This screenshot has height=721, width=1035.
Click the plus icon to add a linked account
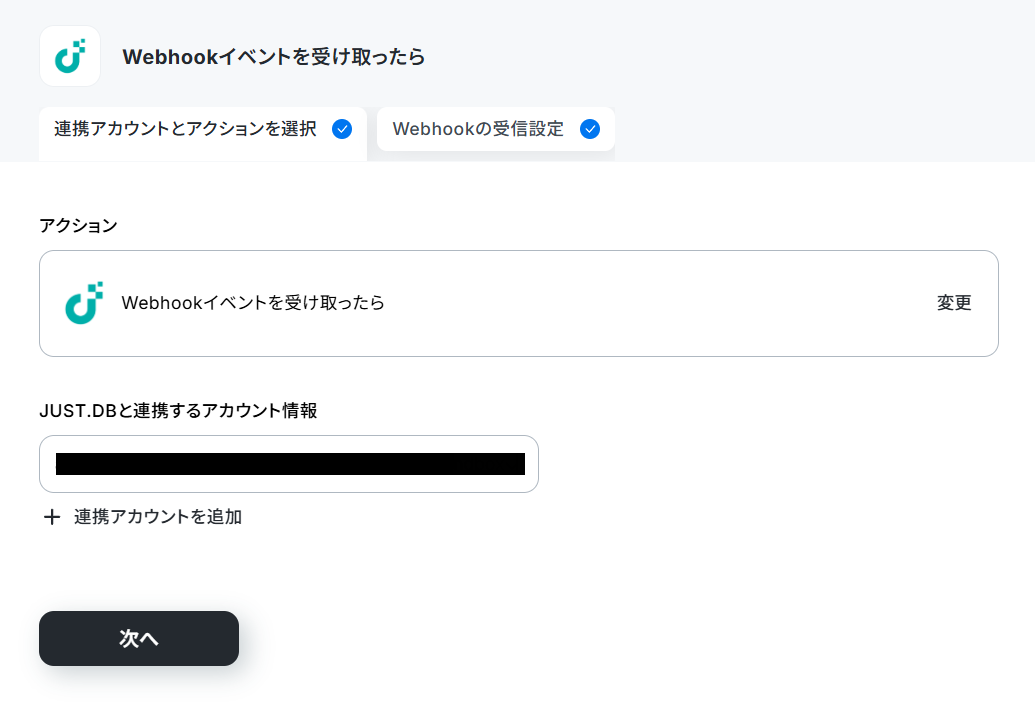[x=51, y=517]
